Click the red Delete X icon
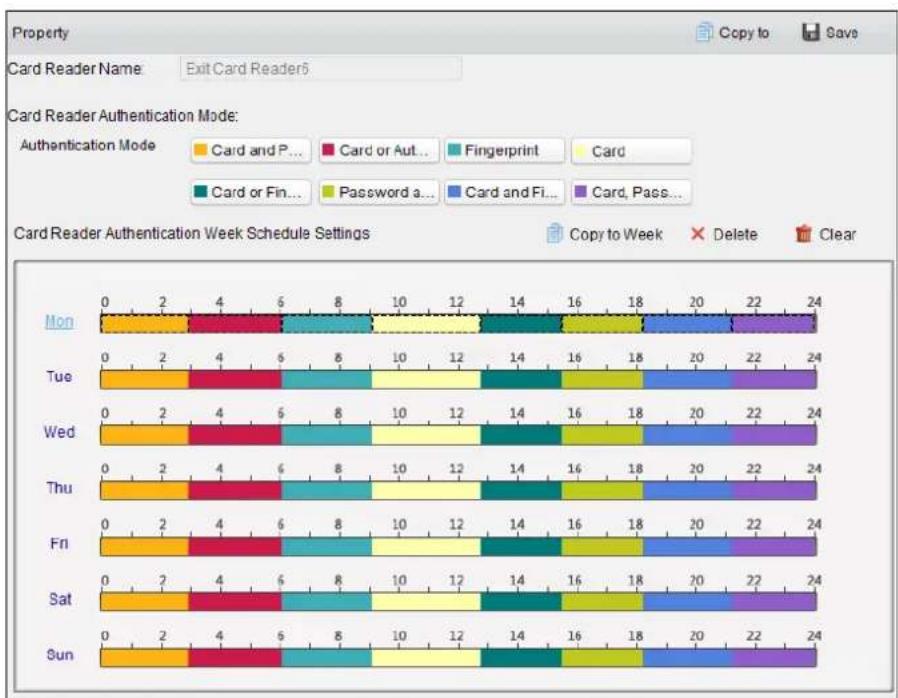Viewport: 898px width, 698px height. (x=698, y=234)
